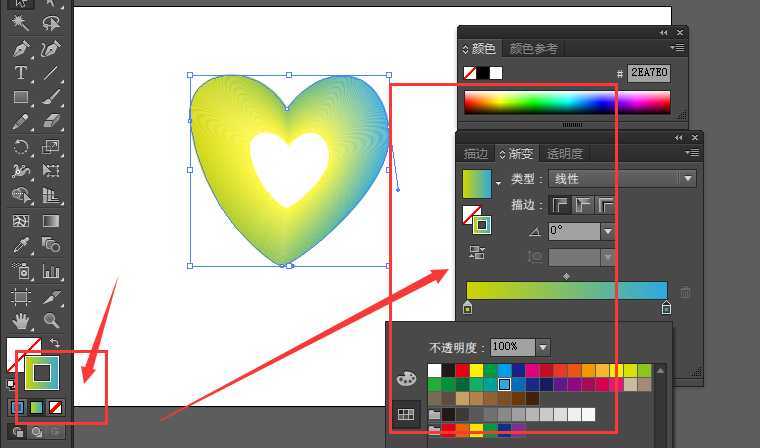Click the right blue gradient stop
This screenshot has height=448, width=760.
666,307
